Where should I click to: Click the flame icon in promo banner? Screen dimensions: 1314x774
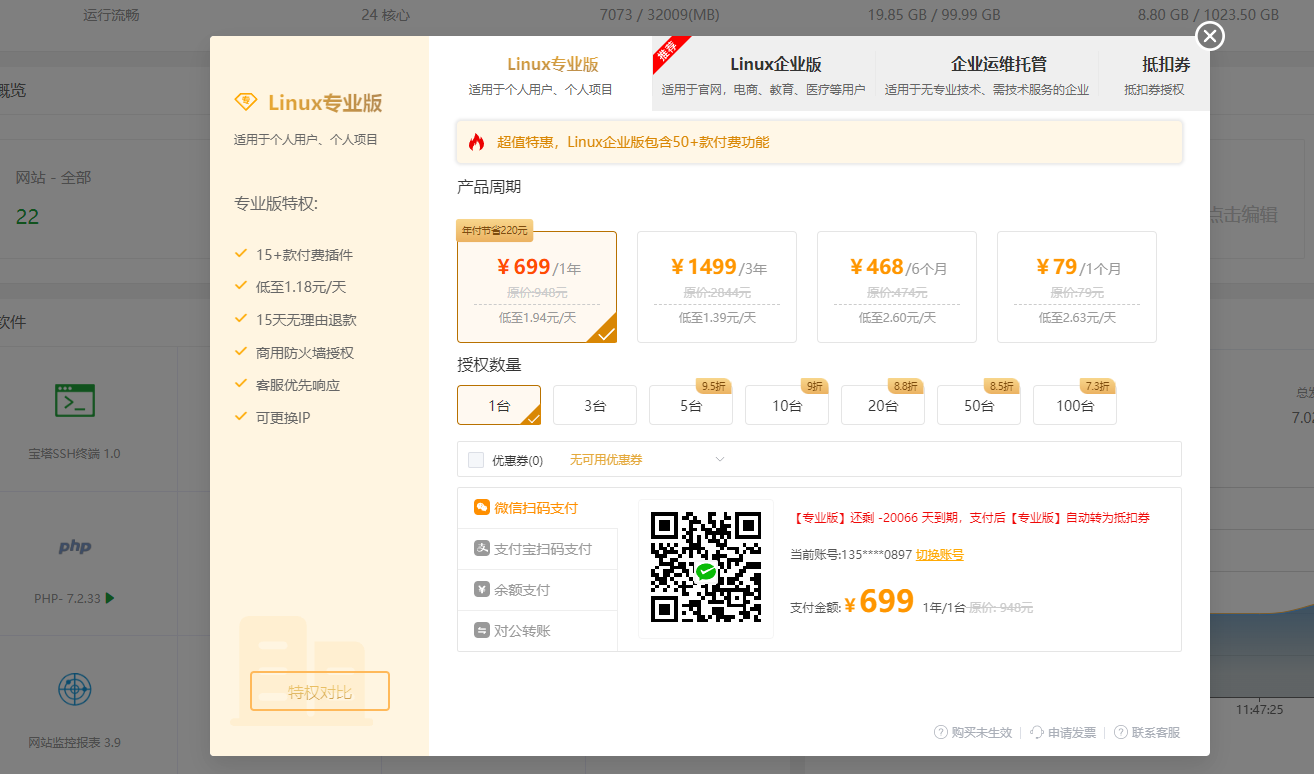pos(476,142)
